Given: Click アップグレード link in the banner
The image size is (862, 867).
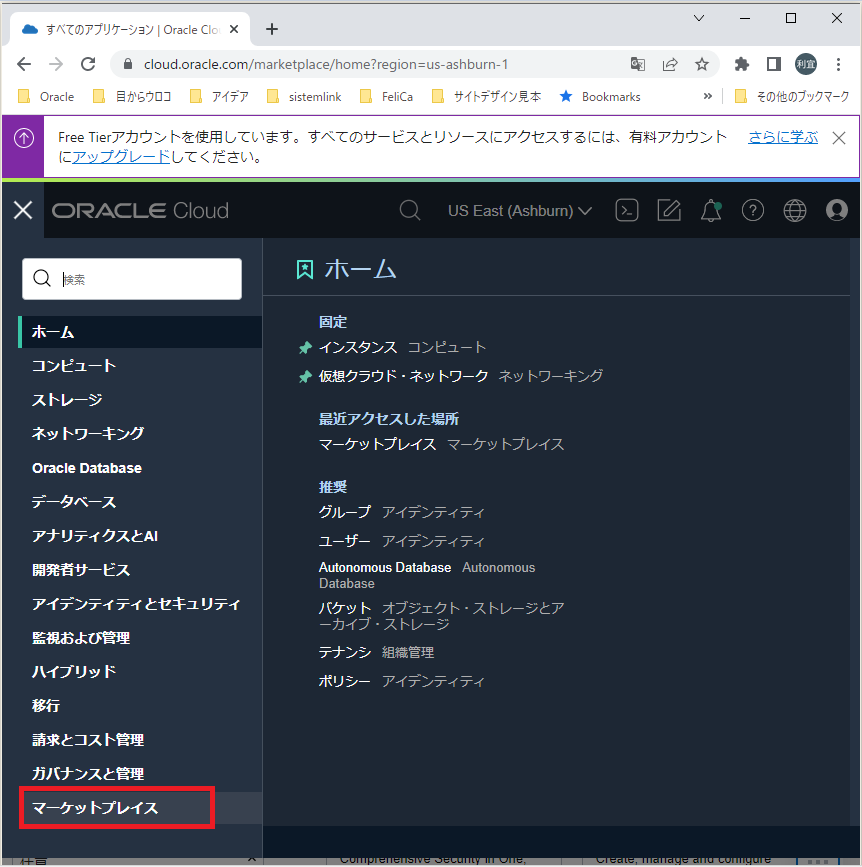Looking at the screenshot, I should 121,157.
